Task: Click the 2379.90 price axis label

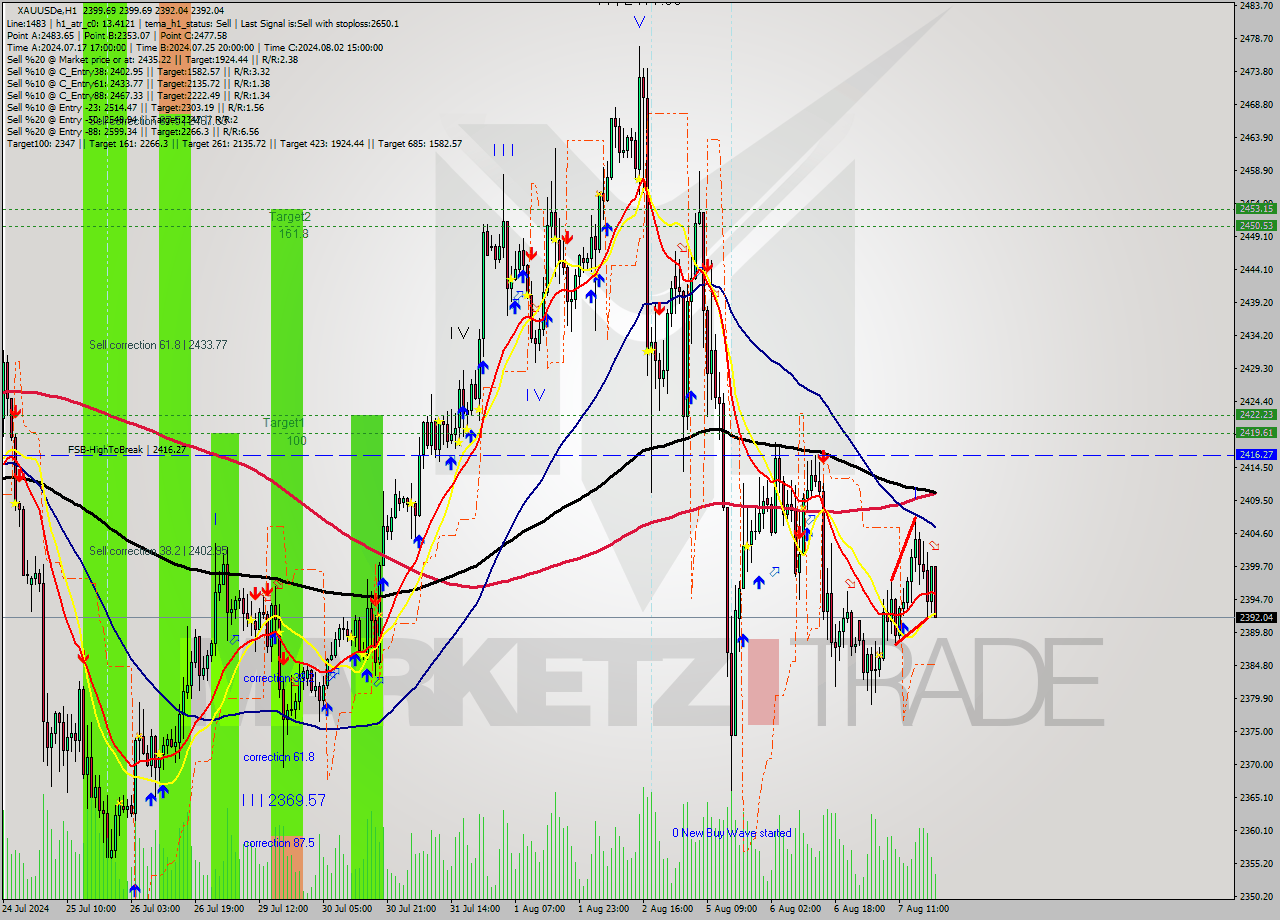Action: pos(1256,698)
